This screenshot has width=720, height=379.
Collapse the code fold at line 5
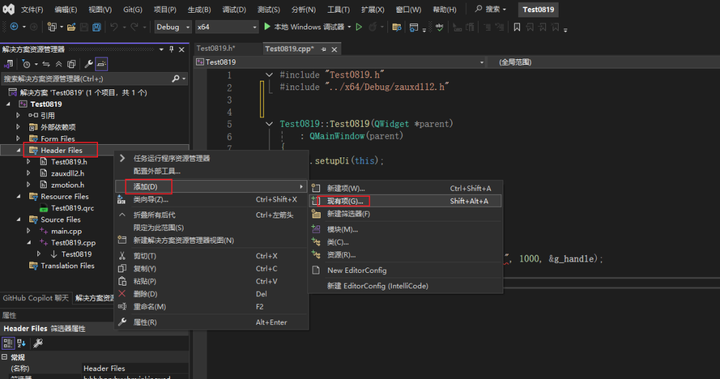tap(269, 124)
